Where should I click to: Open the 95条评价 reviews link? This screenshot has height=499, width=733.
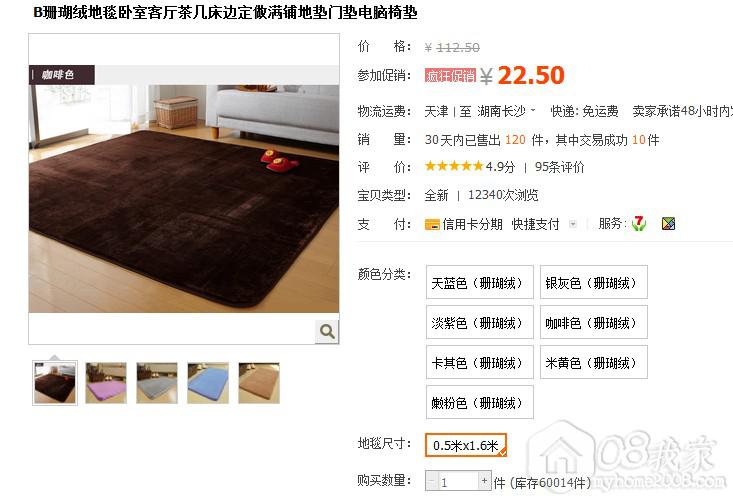pyautogui.click(x=560, y=167)
